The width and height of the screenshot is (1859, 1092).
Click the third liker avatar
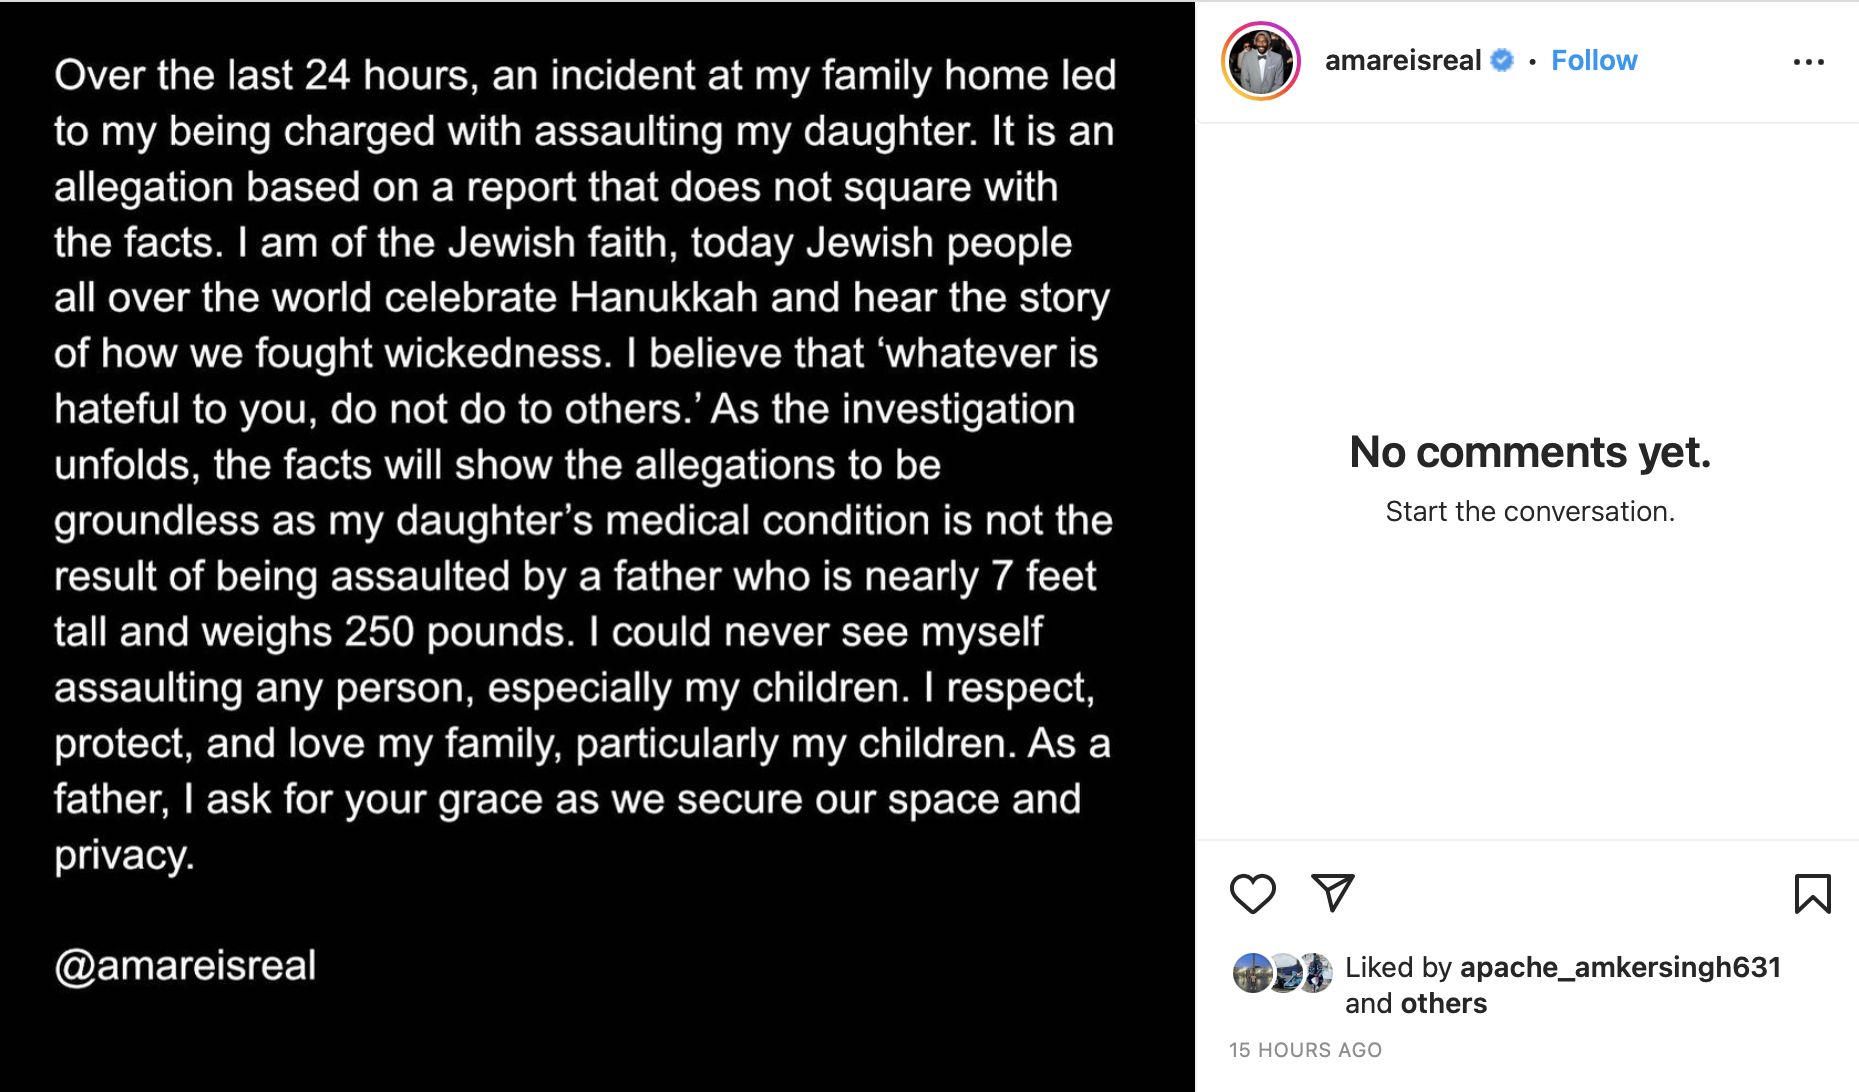pos(1316,972)
